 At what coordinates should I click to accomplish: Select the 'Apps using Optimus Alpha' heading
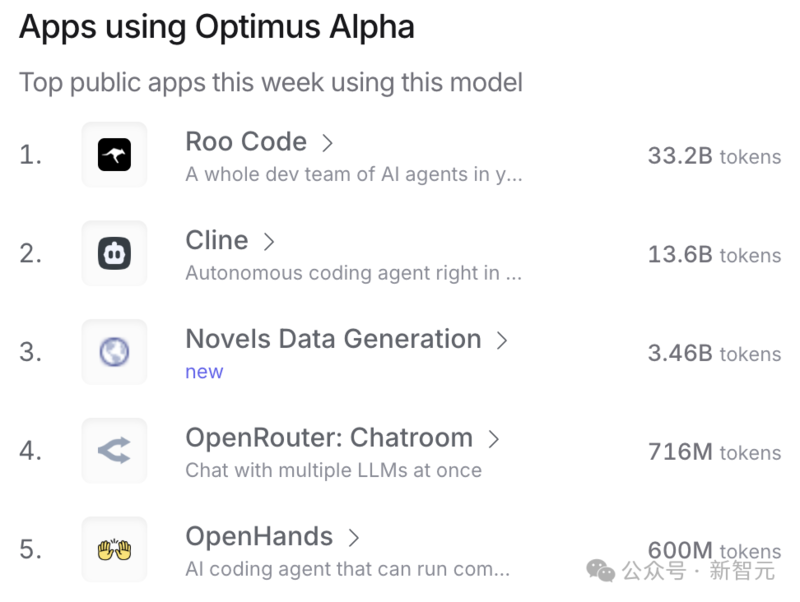[216, 27]
